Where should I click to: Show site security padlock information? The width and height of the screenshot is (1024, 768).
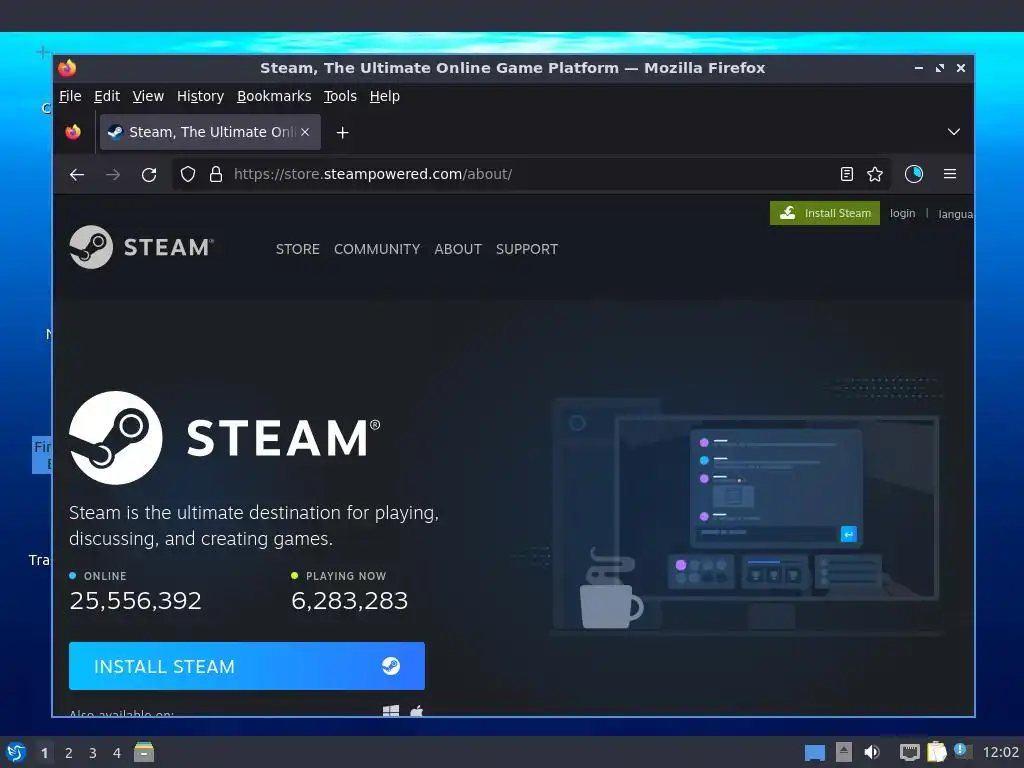click(216, 174)
